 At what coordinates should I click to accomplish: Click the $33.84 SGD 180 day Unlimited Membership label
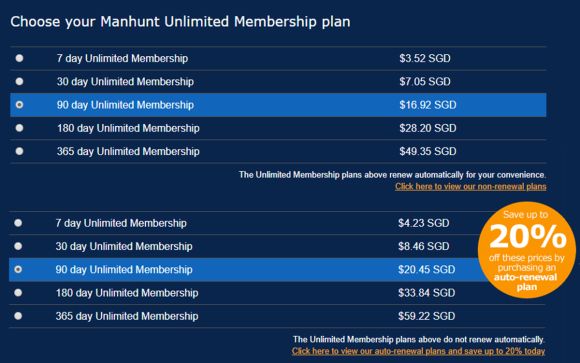(127, 293)
